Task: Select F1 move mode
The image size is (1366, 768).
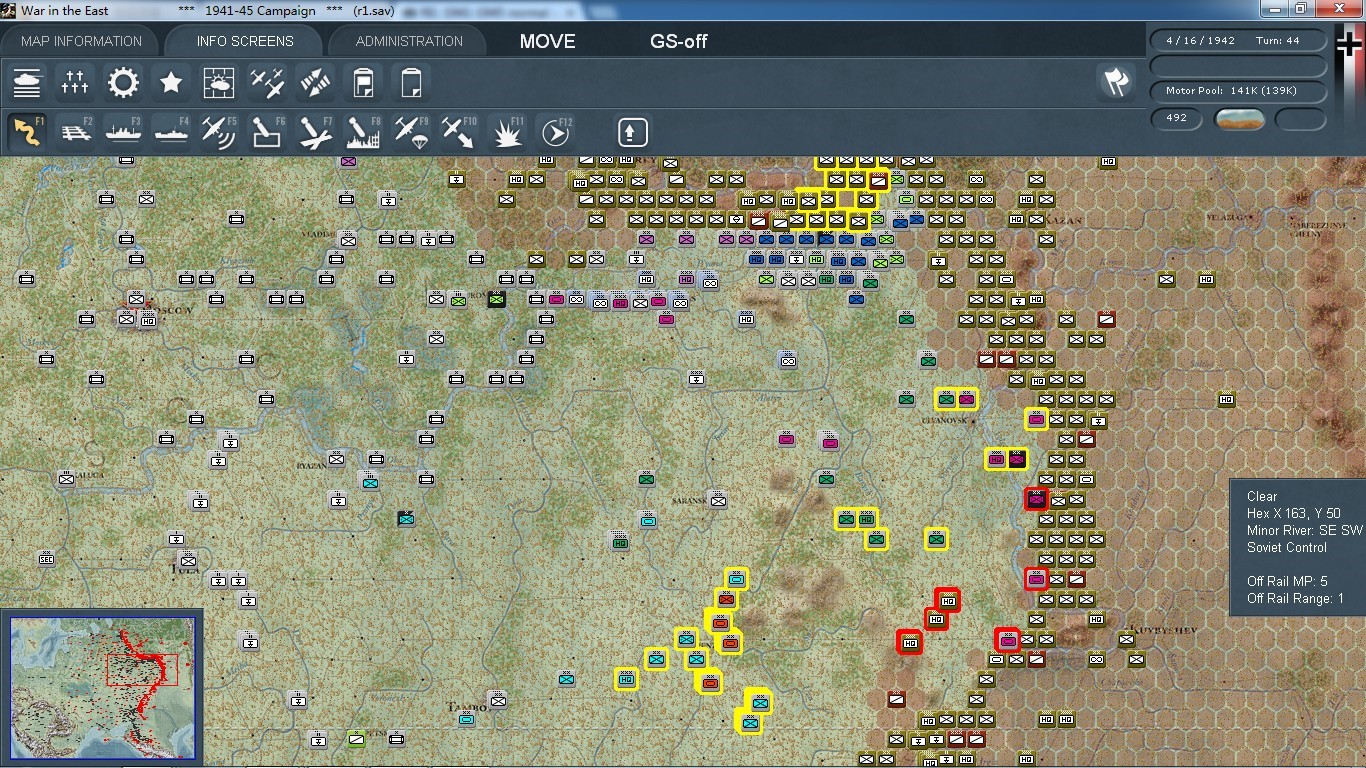Action: click(x=27, y=132)
